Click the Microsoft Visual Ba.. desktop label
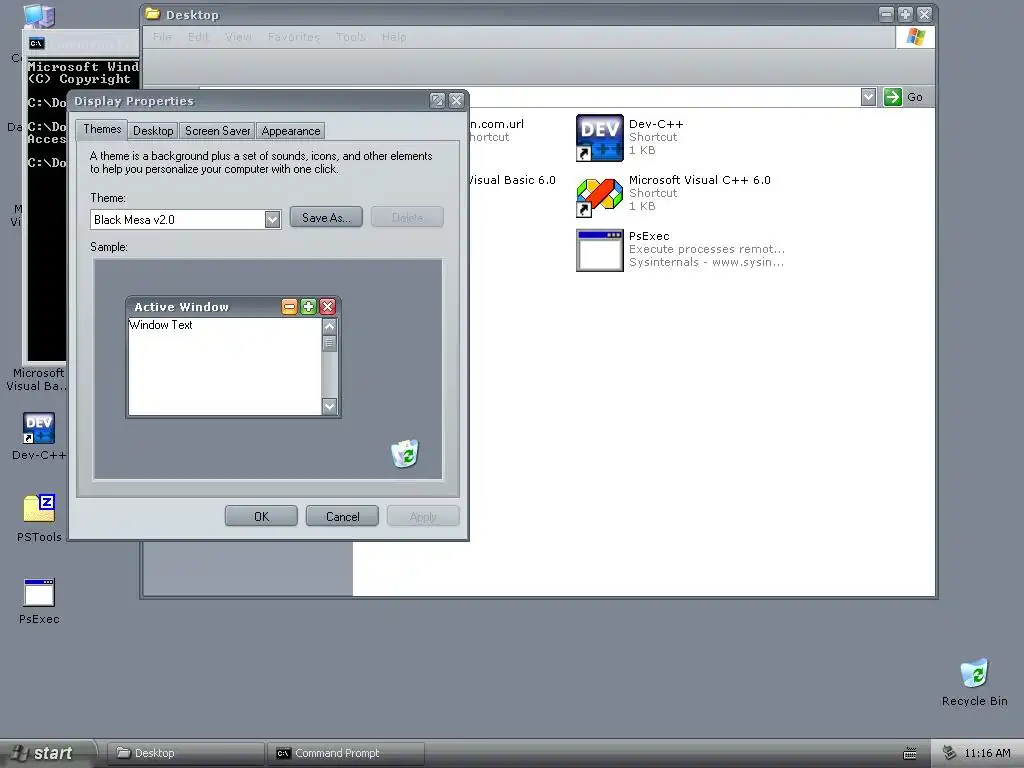Screen dimensions: 1024x768 coord(37,379)
